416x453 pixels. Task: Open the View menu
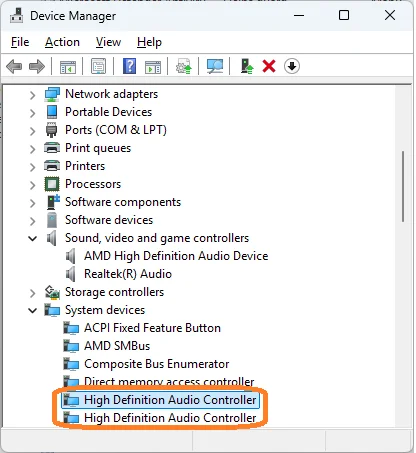point(108,42)
